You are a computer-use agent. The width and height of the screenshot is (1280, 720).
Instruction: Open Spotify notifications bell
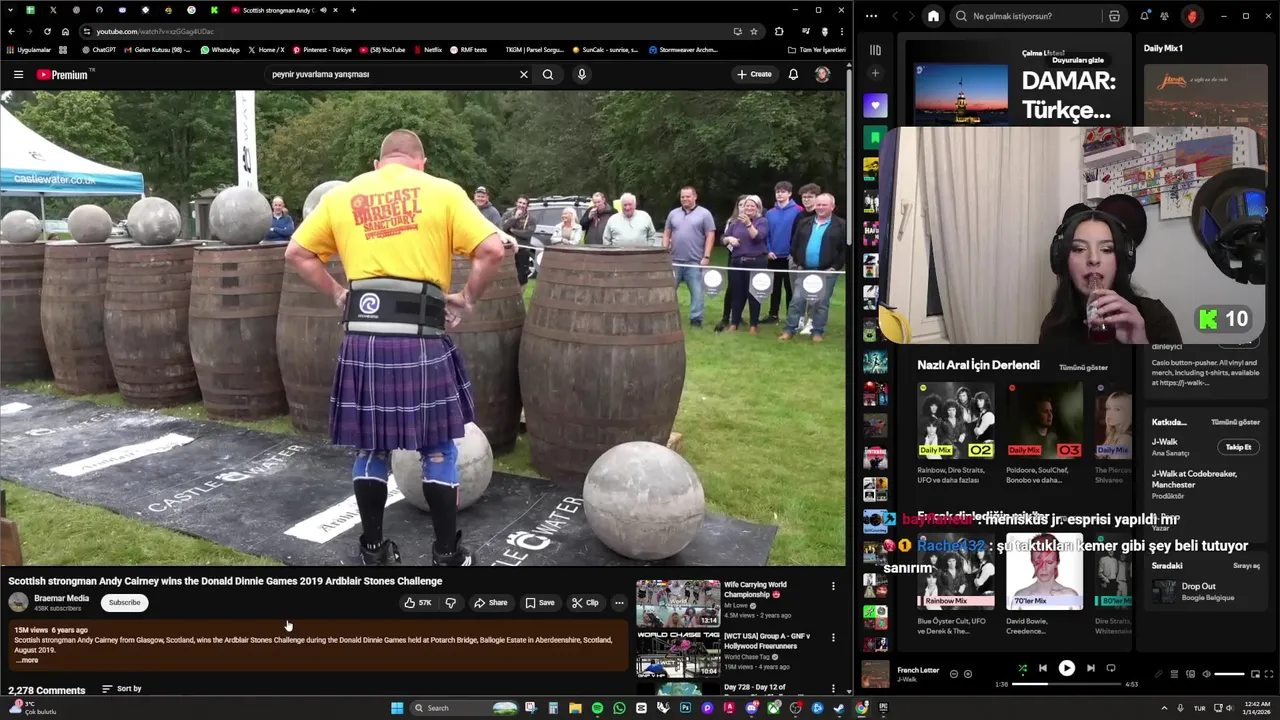pos(1144,16)
